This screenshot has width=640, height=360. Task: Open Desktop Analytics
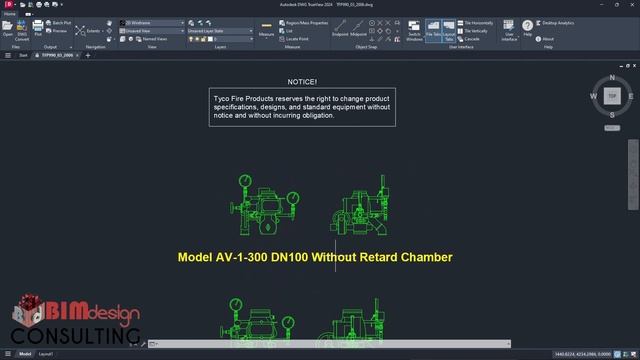(x=555, y=23)
